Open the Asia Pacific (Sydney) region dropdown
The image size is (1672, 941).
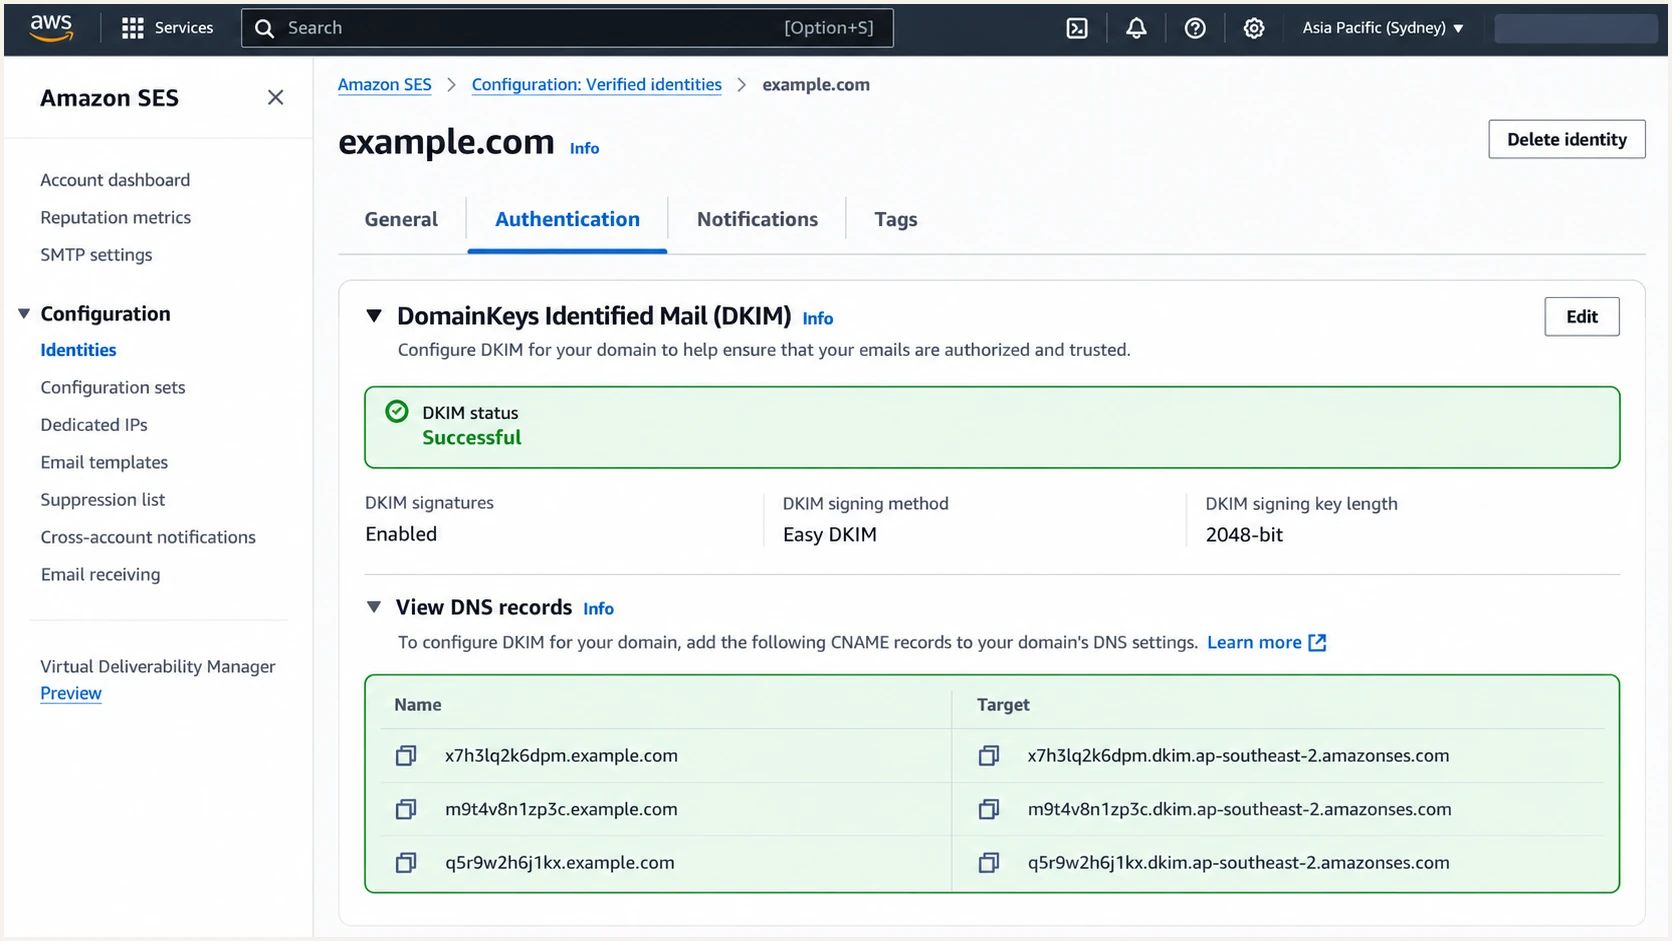pyautogui.click(x=1383, y=28)
